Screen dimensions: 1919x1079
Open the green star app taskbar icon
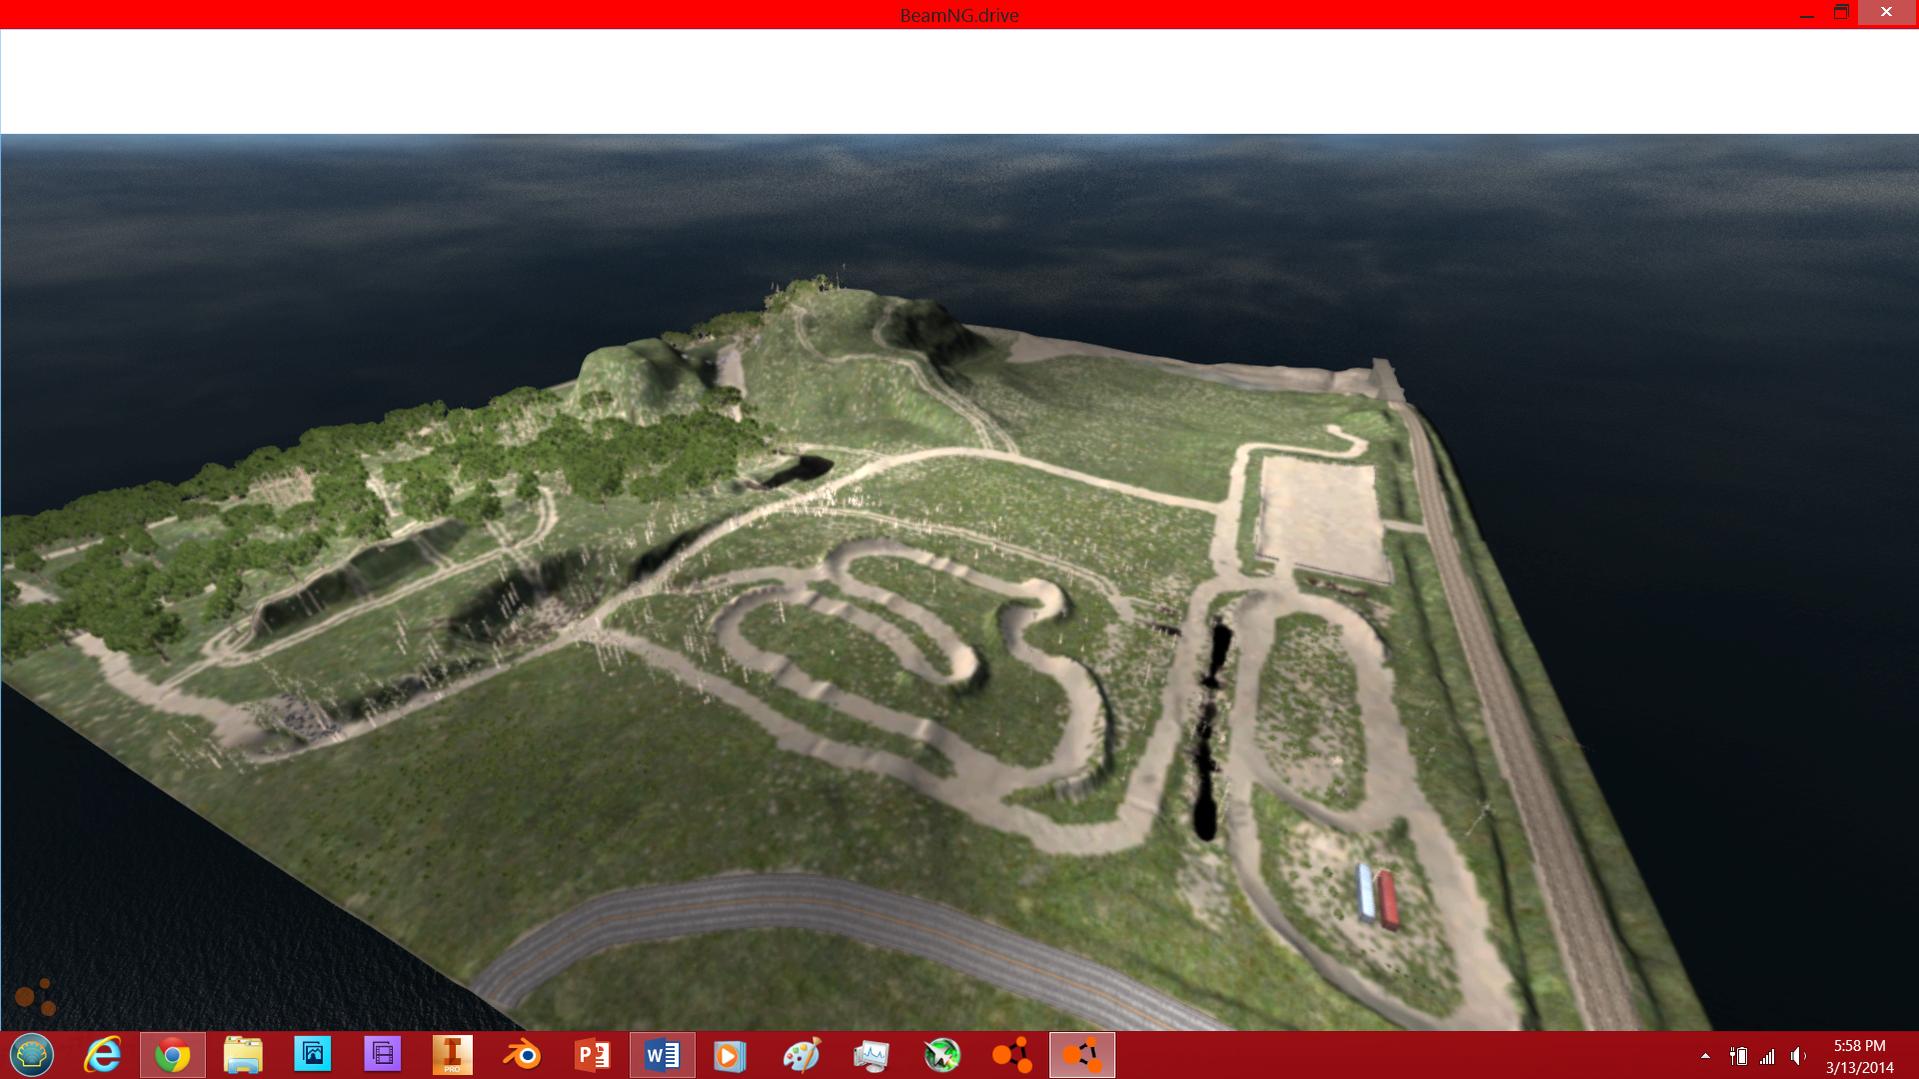click(x=942, y=1055)
